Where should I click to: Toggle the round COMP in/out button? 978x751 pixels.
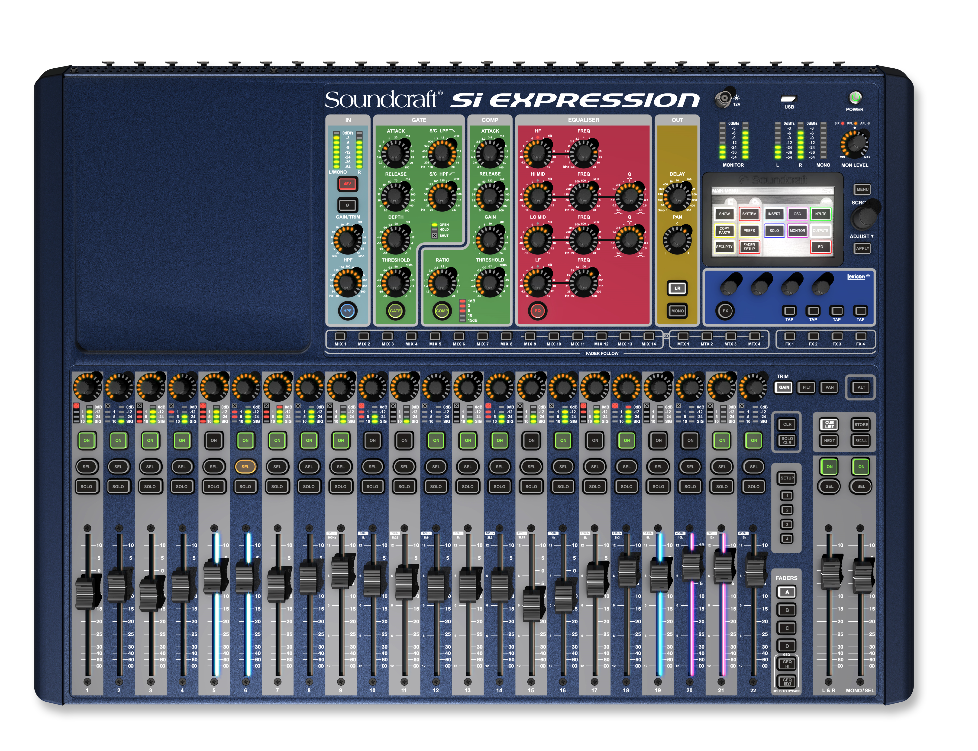point(442,310)
